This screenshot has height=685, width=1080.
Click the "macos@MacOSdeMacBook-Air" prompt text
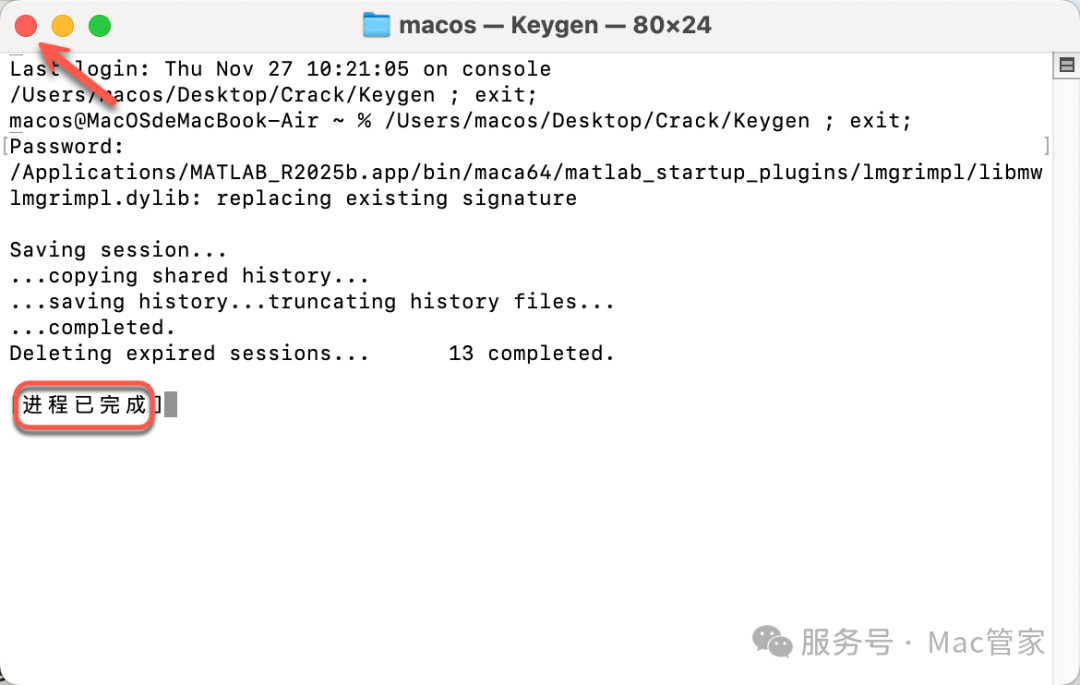164,121
